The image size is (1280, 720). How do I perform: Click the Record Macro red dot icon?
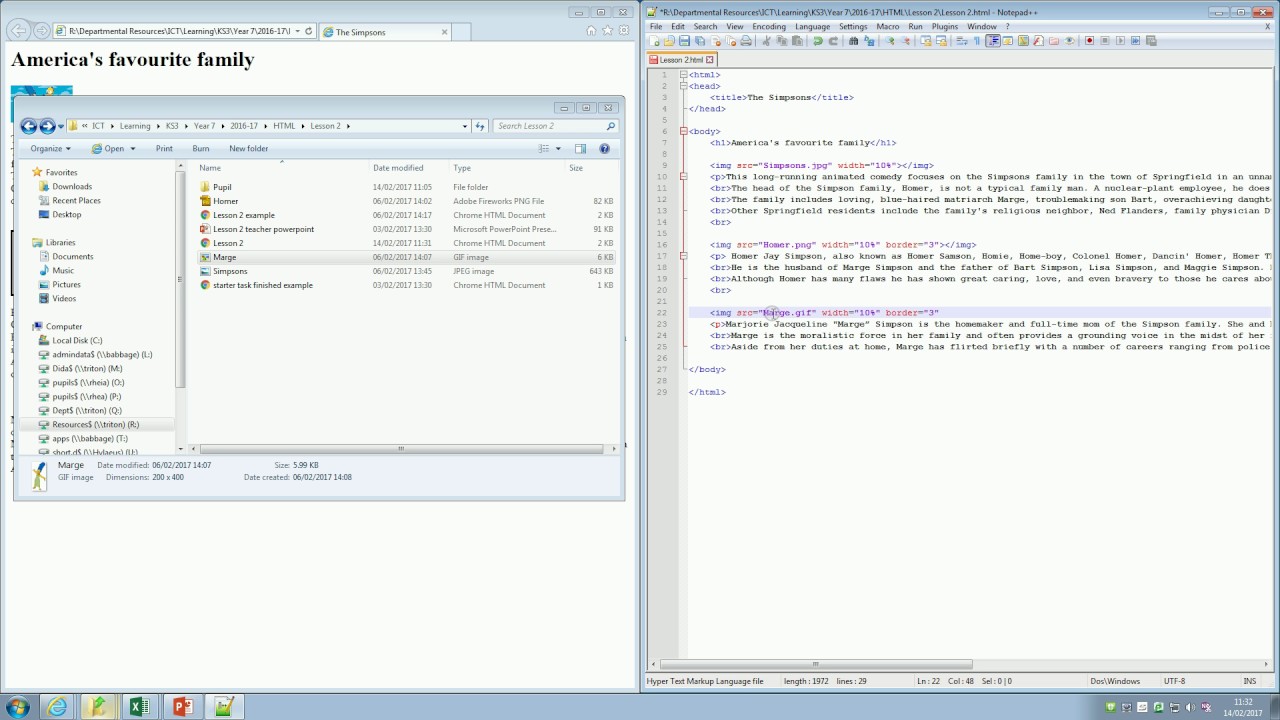click(x=1090, y=41)
